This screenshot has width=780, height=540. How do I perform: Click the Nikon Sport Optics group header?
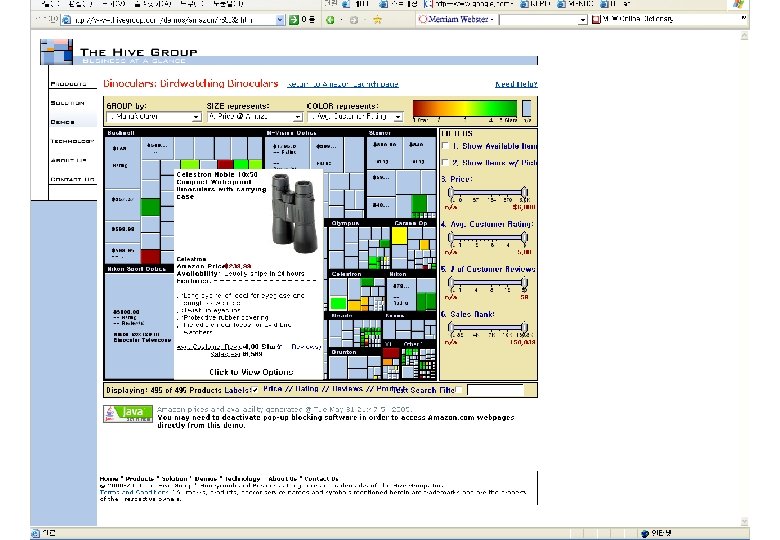tap(139, 269)
